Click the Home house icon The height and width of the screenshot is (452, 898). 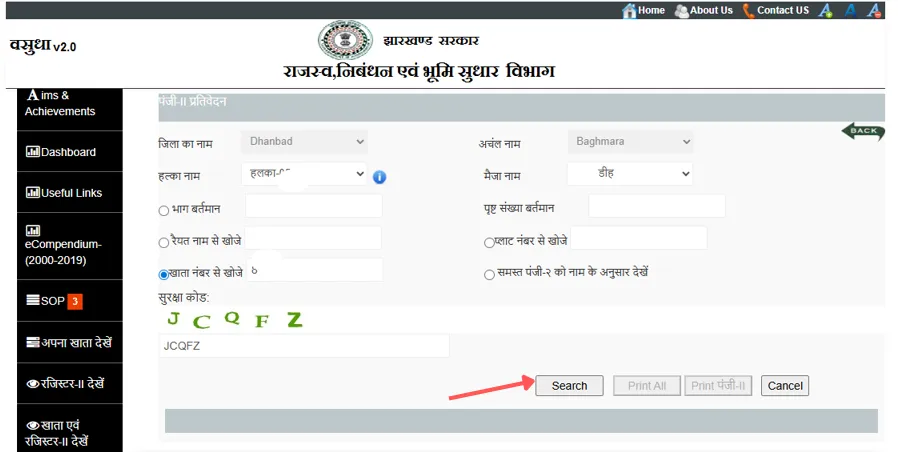coord(629,10)
